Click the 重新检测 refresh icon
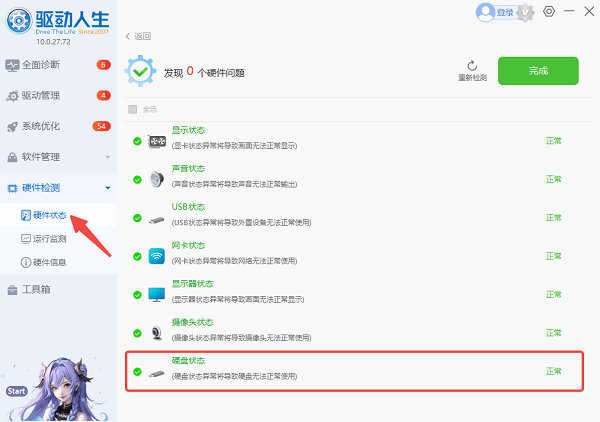Screen dimensions: 600x422 pos(472,65)
